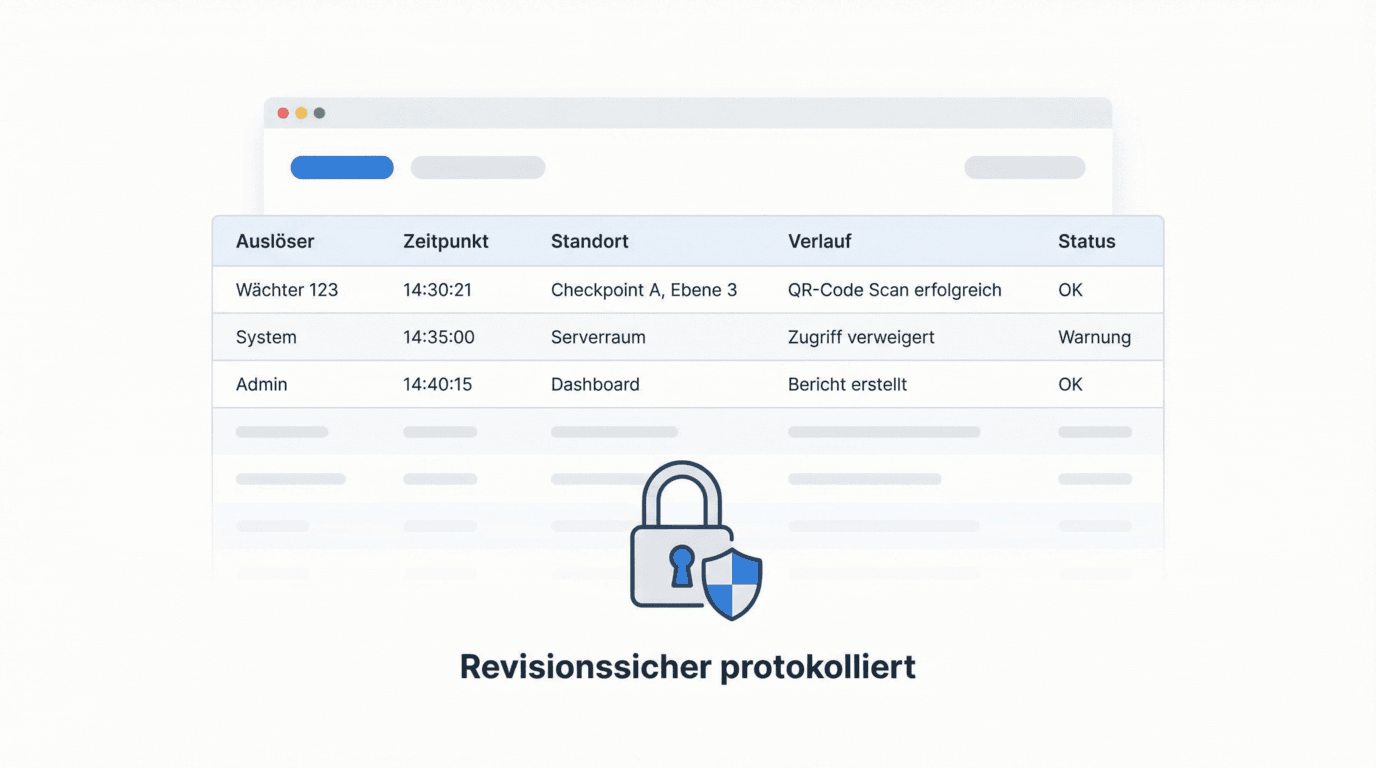
Task: Select the Zugriff verweigert entry
Action: tap(861, 337)
